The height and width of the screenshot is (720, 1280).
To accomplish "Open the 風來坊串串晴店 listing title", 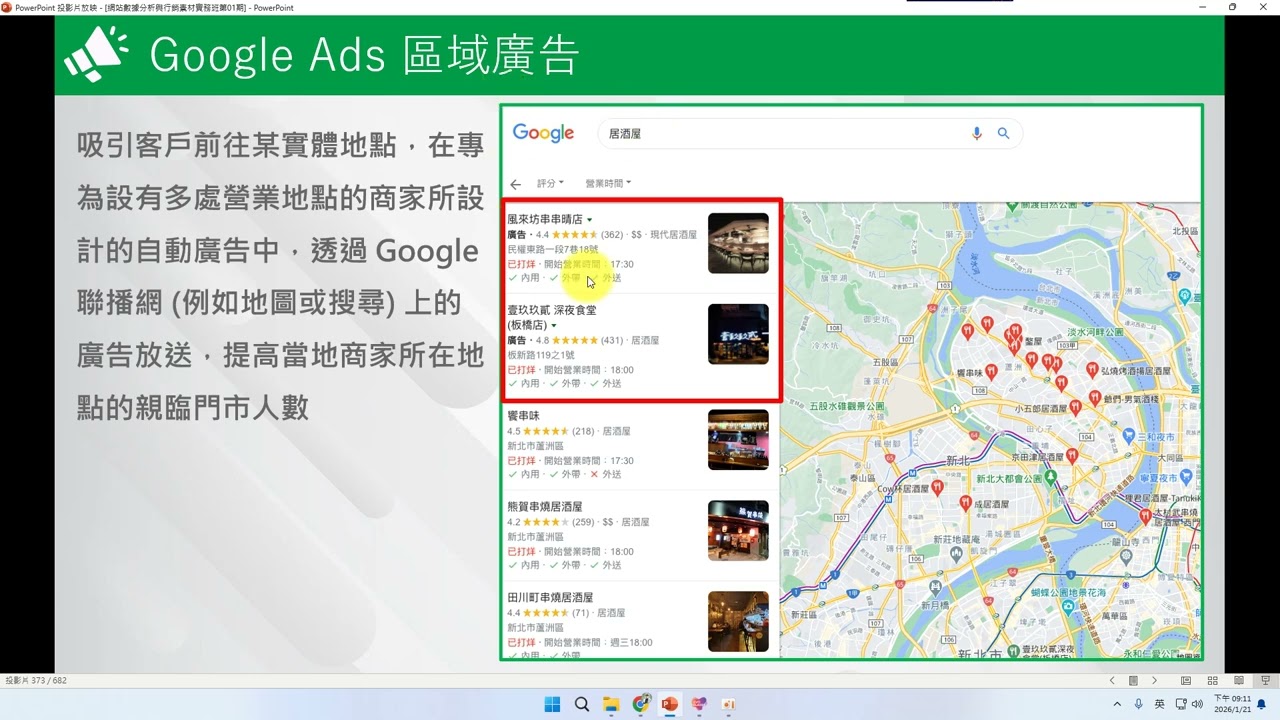I will (x=545, y=219).
